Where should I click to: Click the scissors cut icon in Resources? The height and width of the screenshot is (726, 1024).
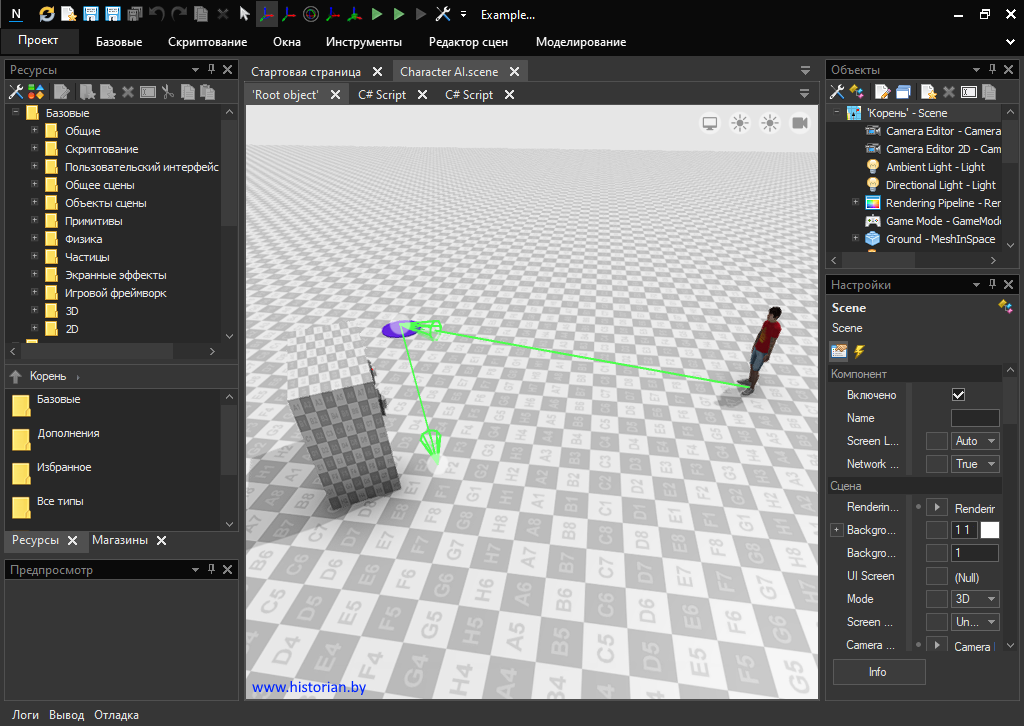pyautogui.click(x=168, y=92)
